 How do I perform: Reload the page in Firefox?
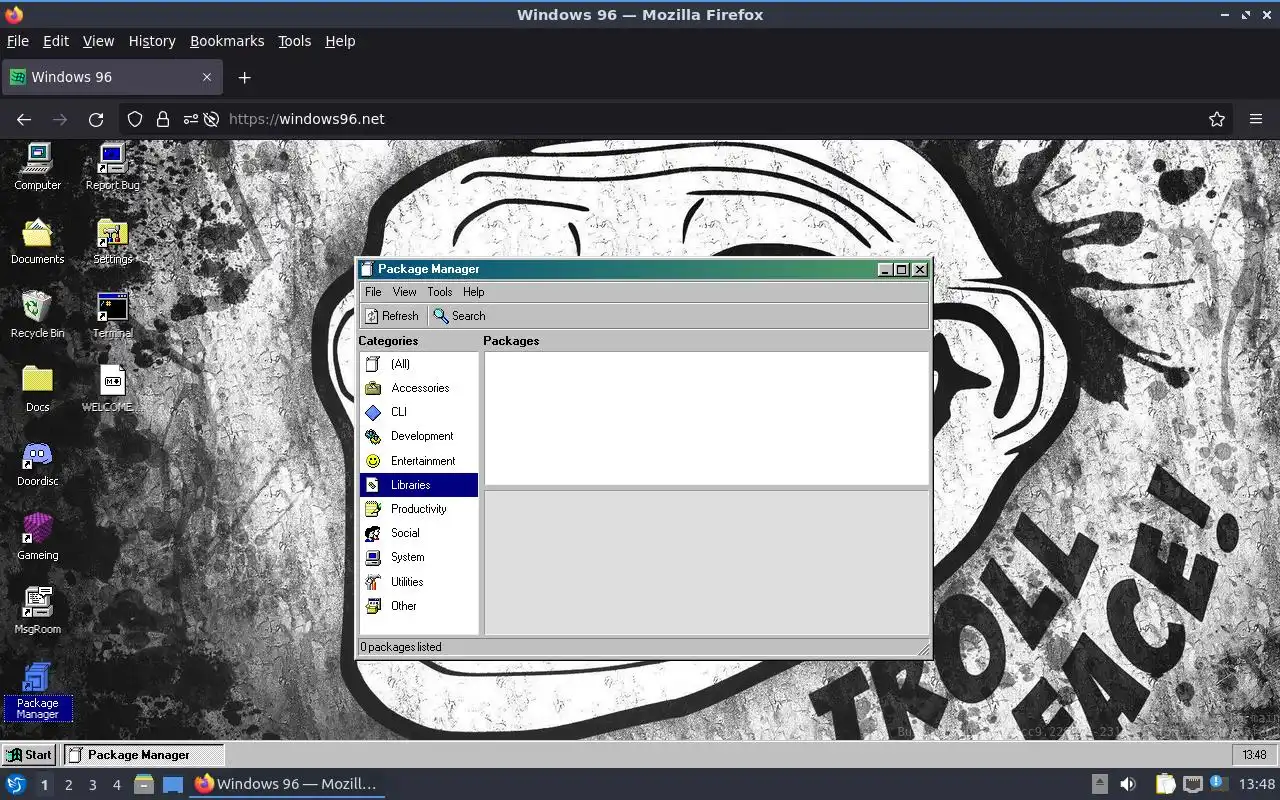point(96,119)
